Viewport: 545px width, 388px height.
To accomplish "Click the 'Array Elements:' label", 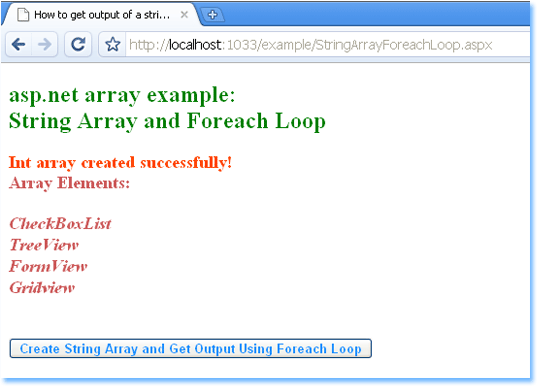I will click(x=70, y=183).
